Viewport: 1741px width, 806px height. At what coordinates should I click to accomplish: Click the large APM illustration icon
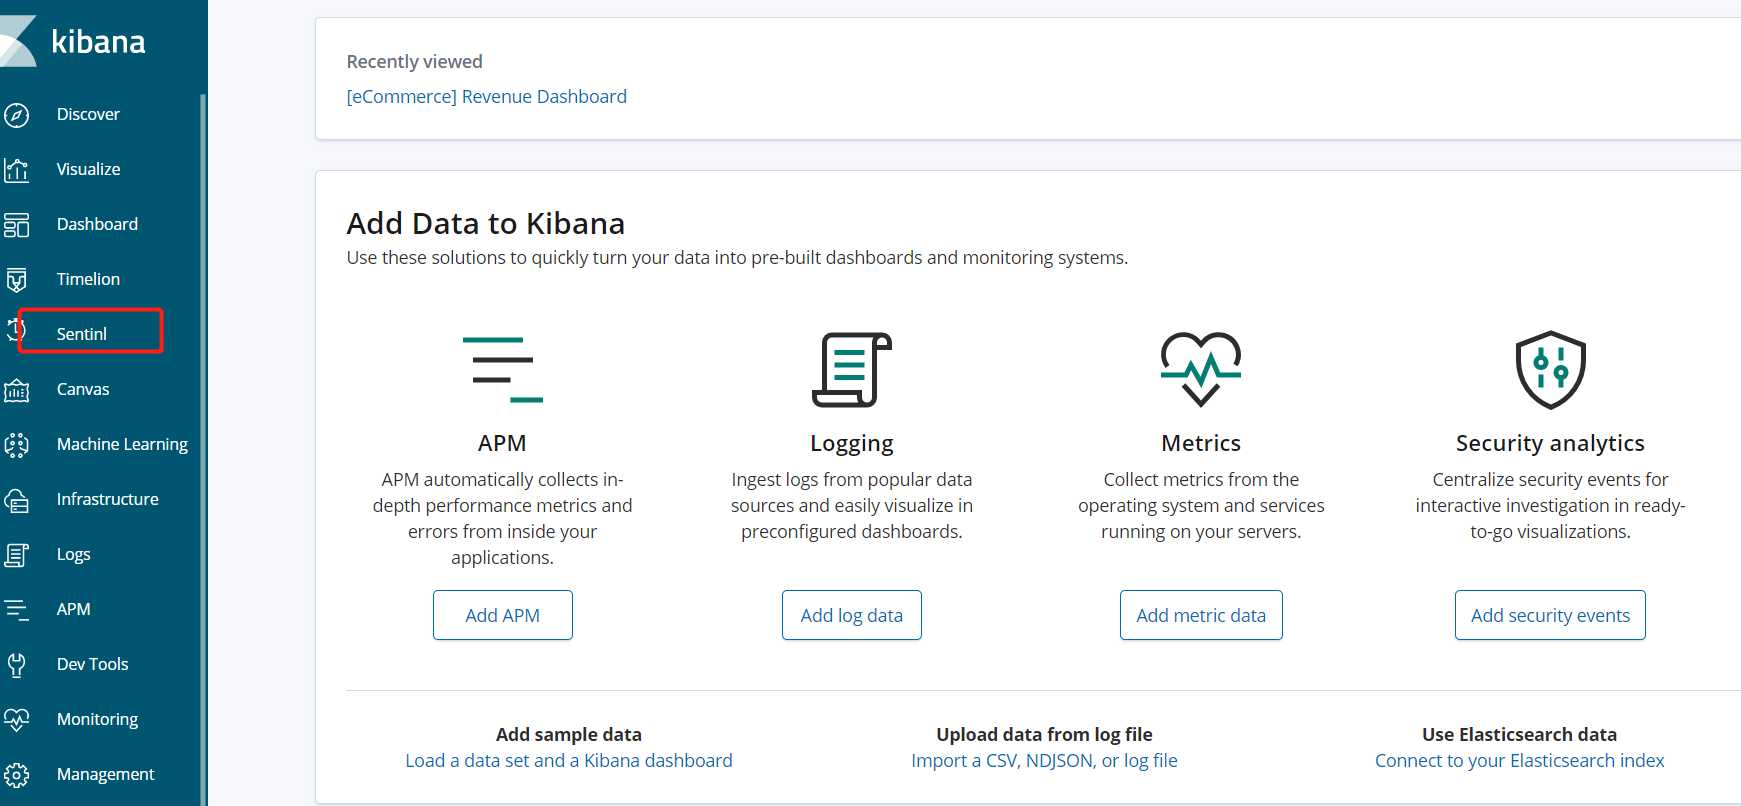(x=502, y=370)
